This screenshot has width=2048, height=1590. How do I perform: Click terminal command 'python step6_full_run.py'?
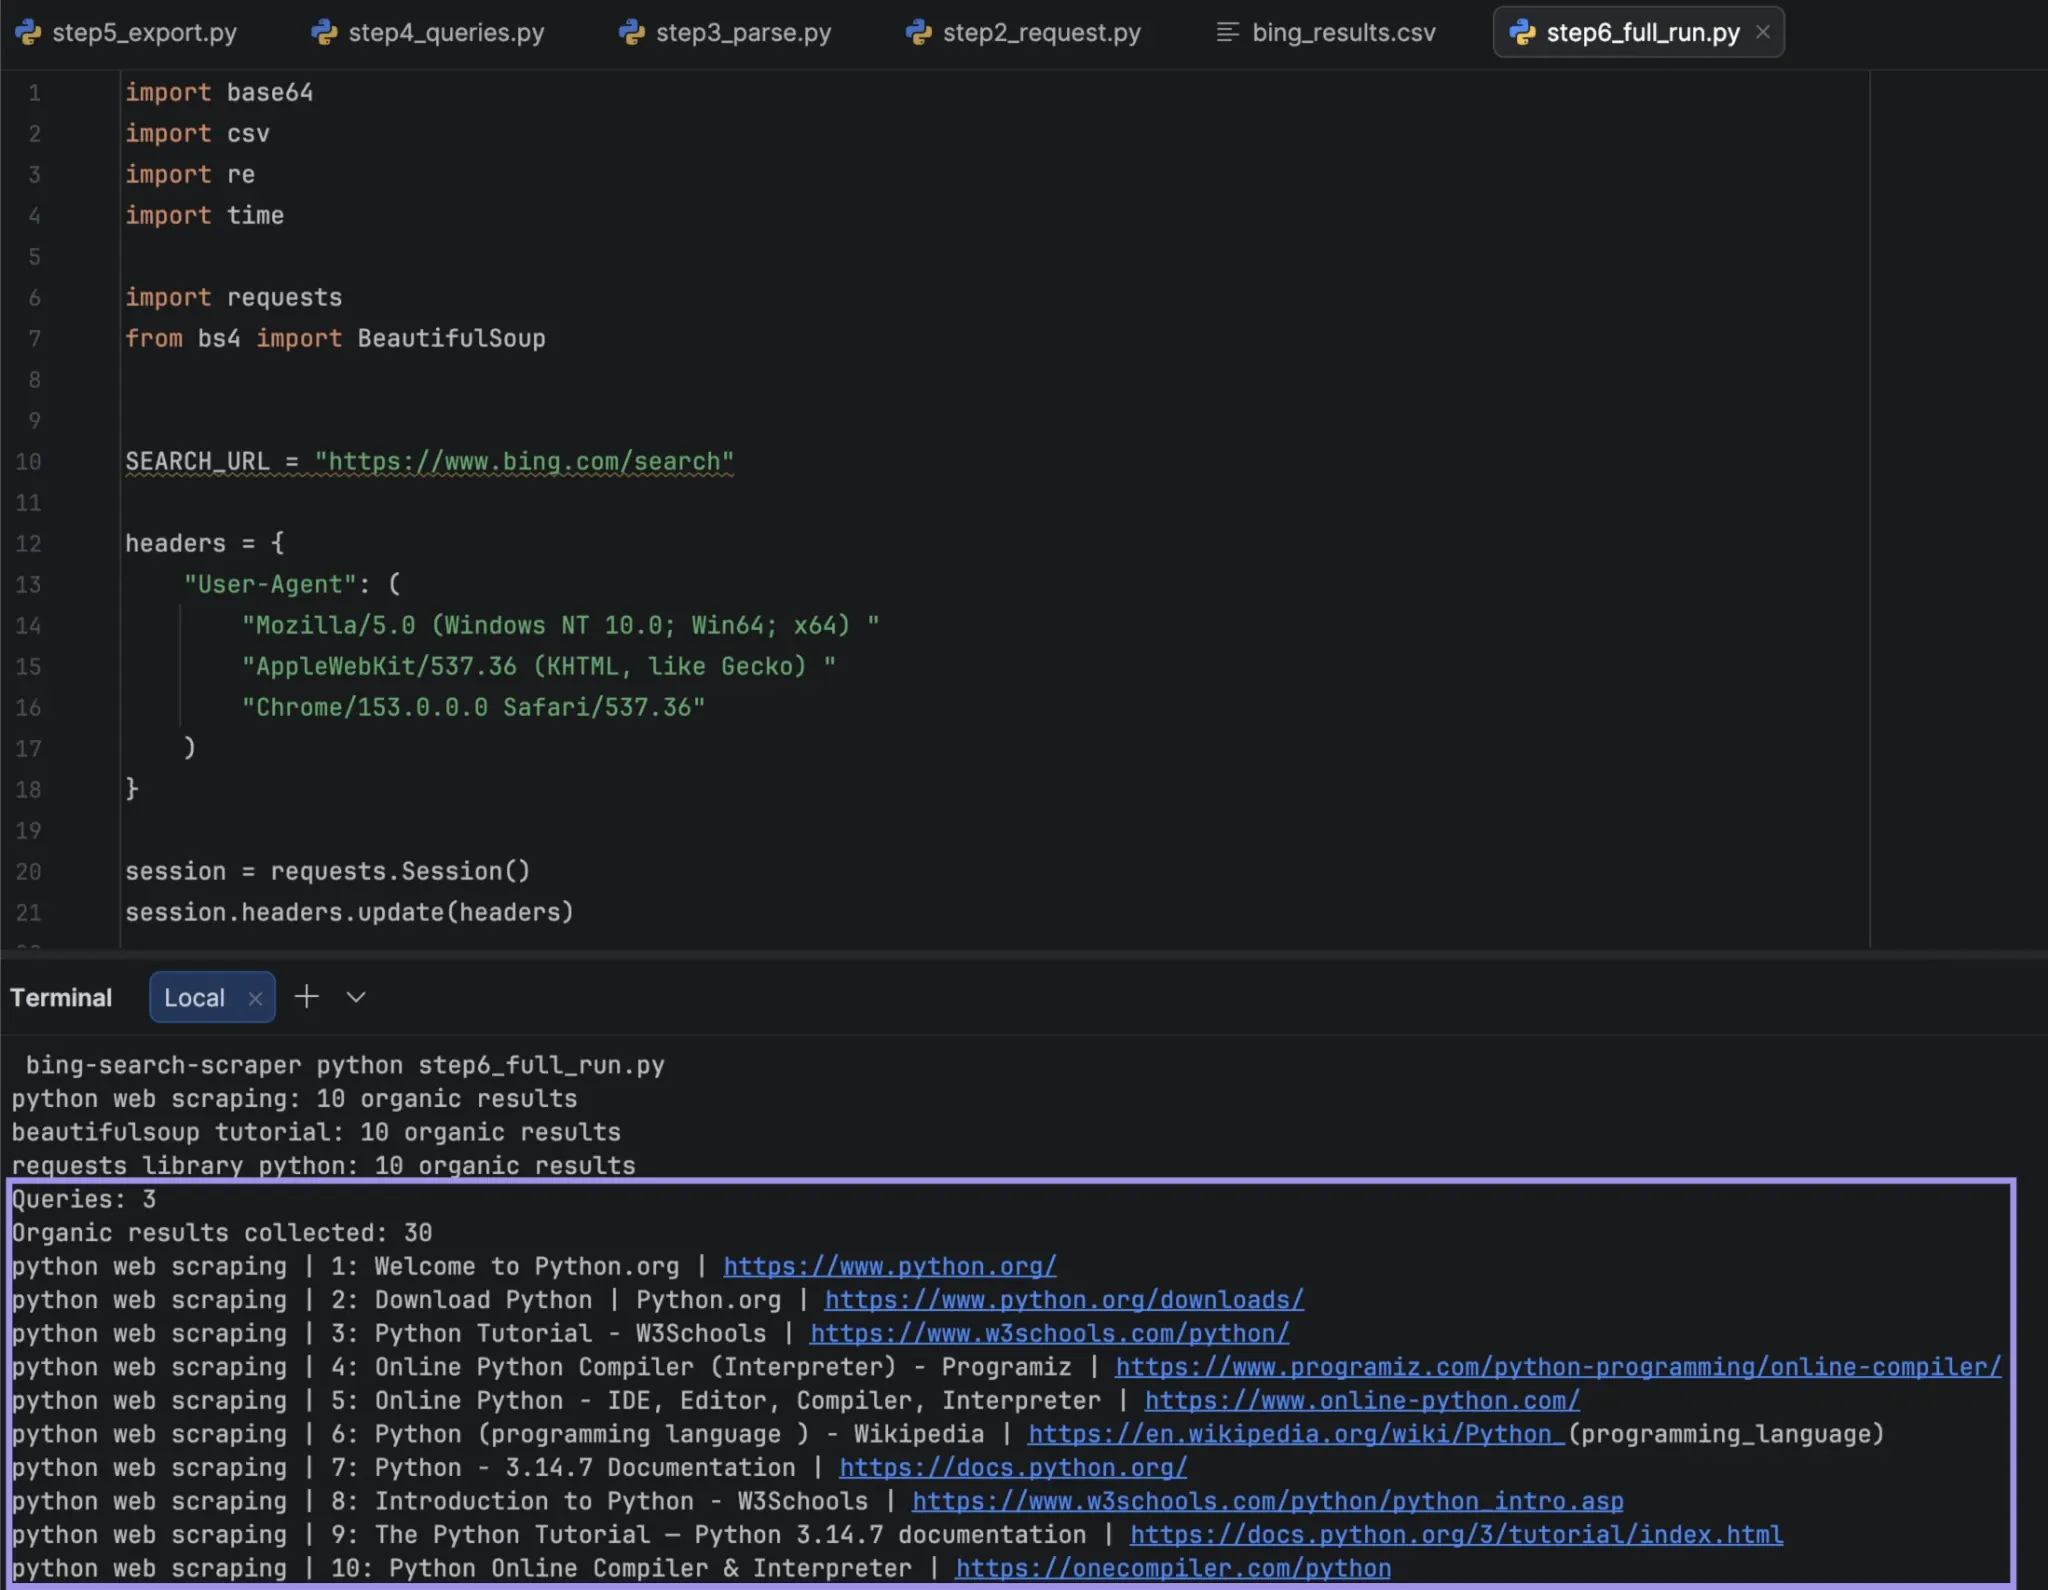coord(490,1065)
